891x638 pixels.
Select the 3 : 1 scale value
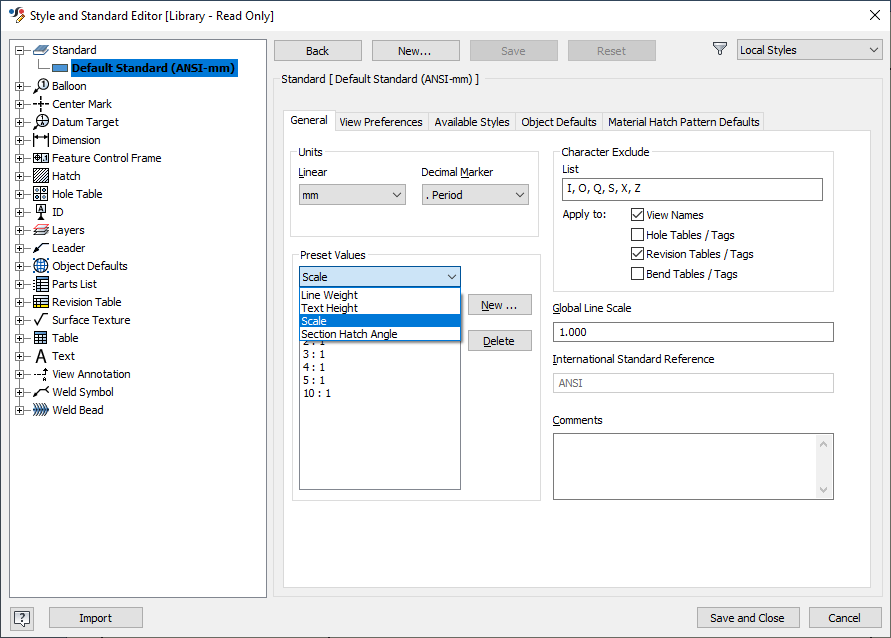tap(314, 354)
